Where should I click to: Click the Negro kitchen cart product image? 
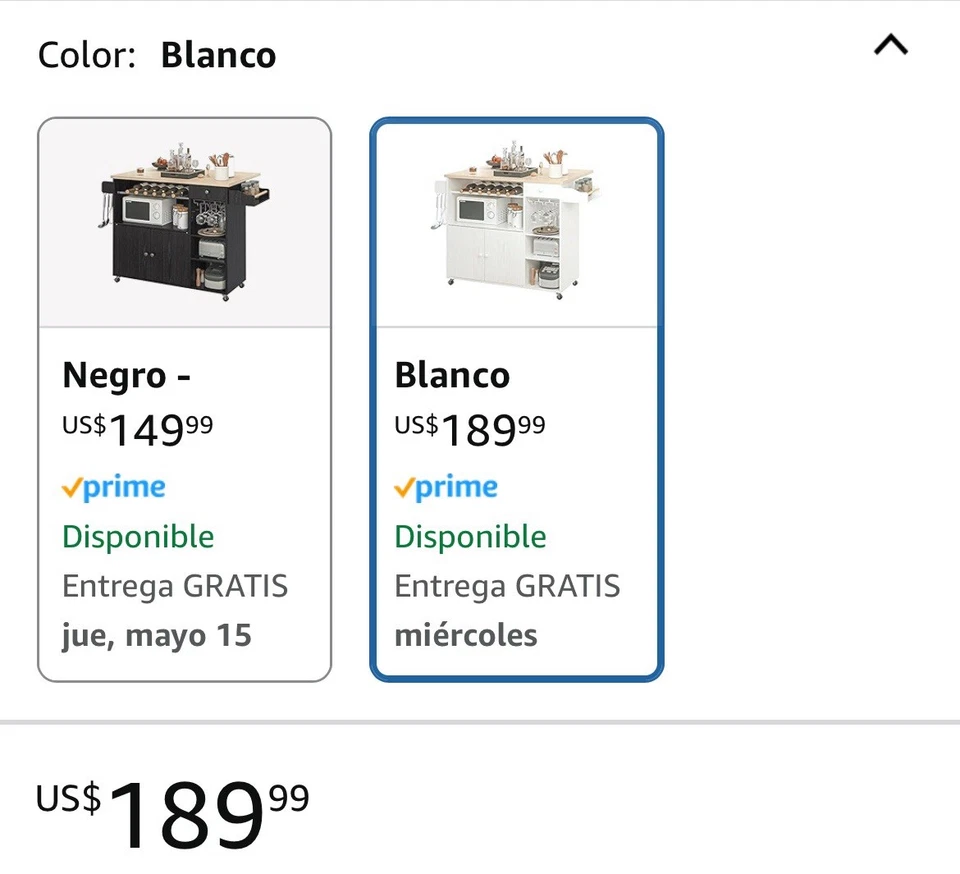(184, 220)
